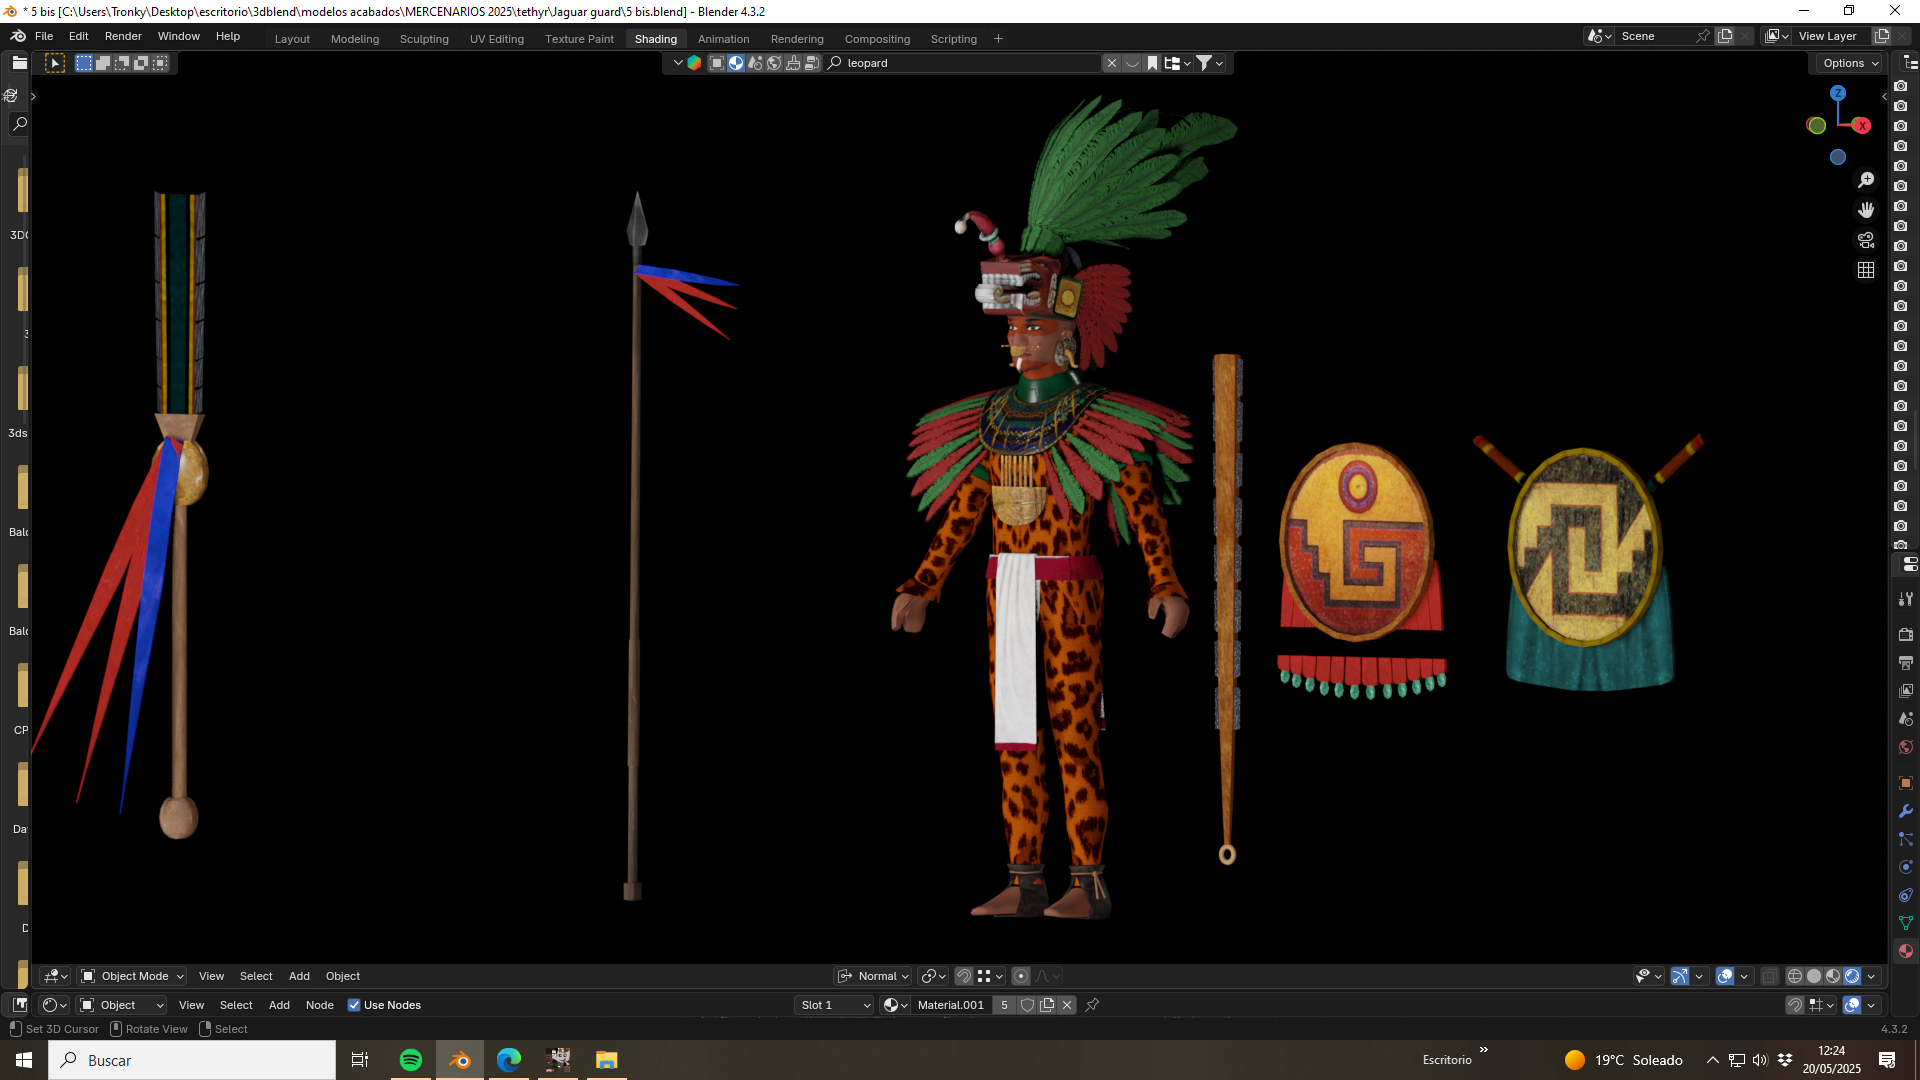Select the pan view hand icon
The width and height of the screenshot is (1920, 1080).
(x=1866, y=210)
